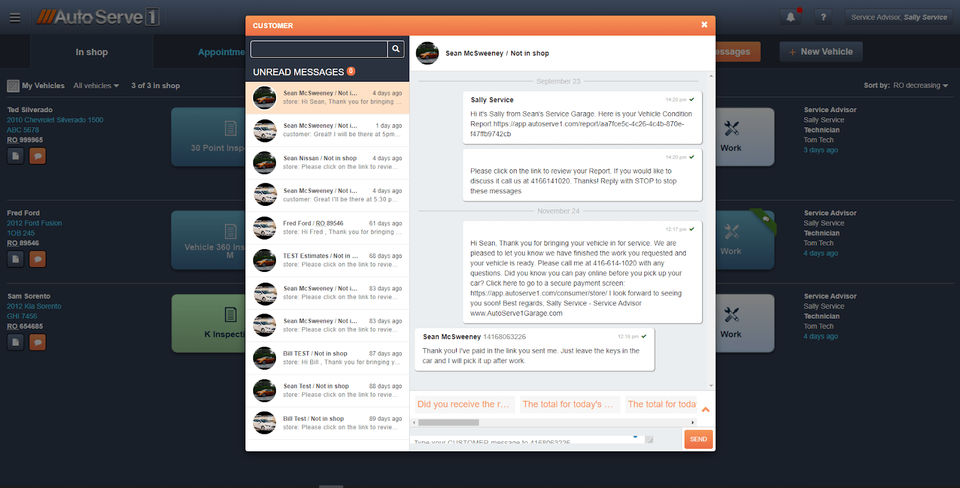This screenshot has height=488, width=960.
Task: Click the quick replies scrollbar left arrow
Action: pos(414,422)
